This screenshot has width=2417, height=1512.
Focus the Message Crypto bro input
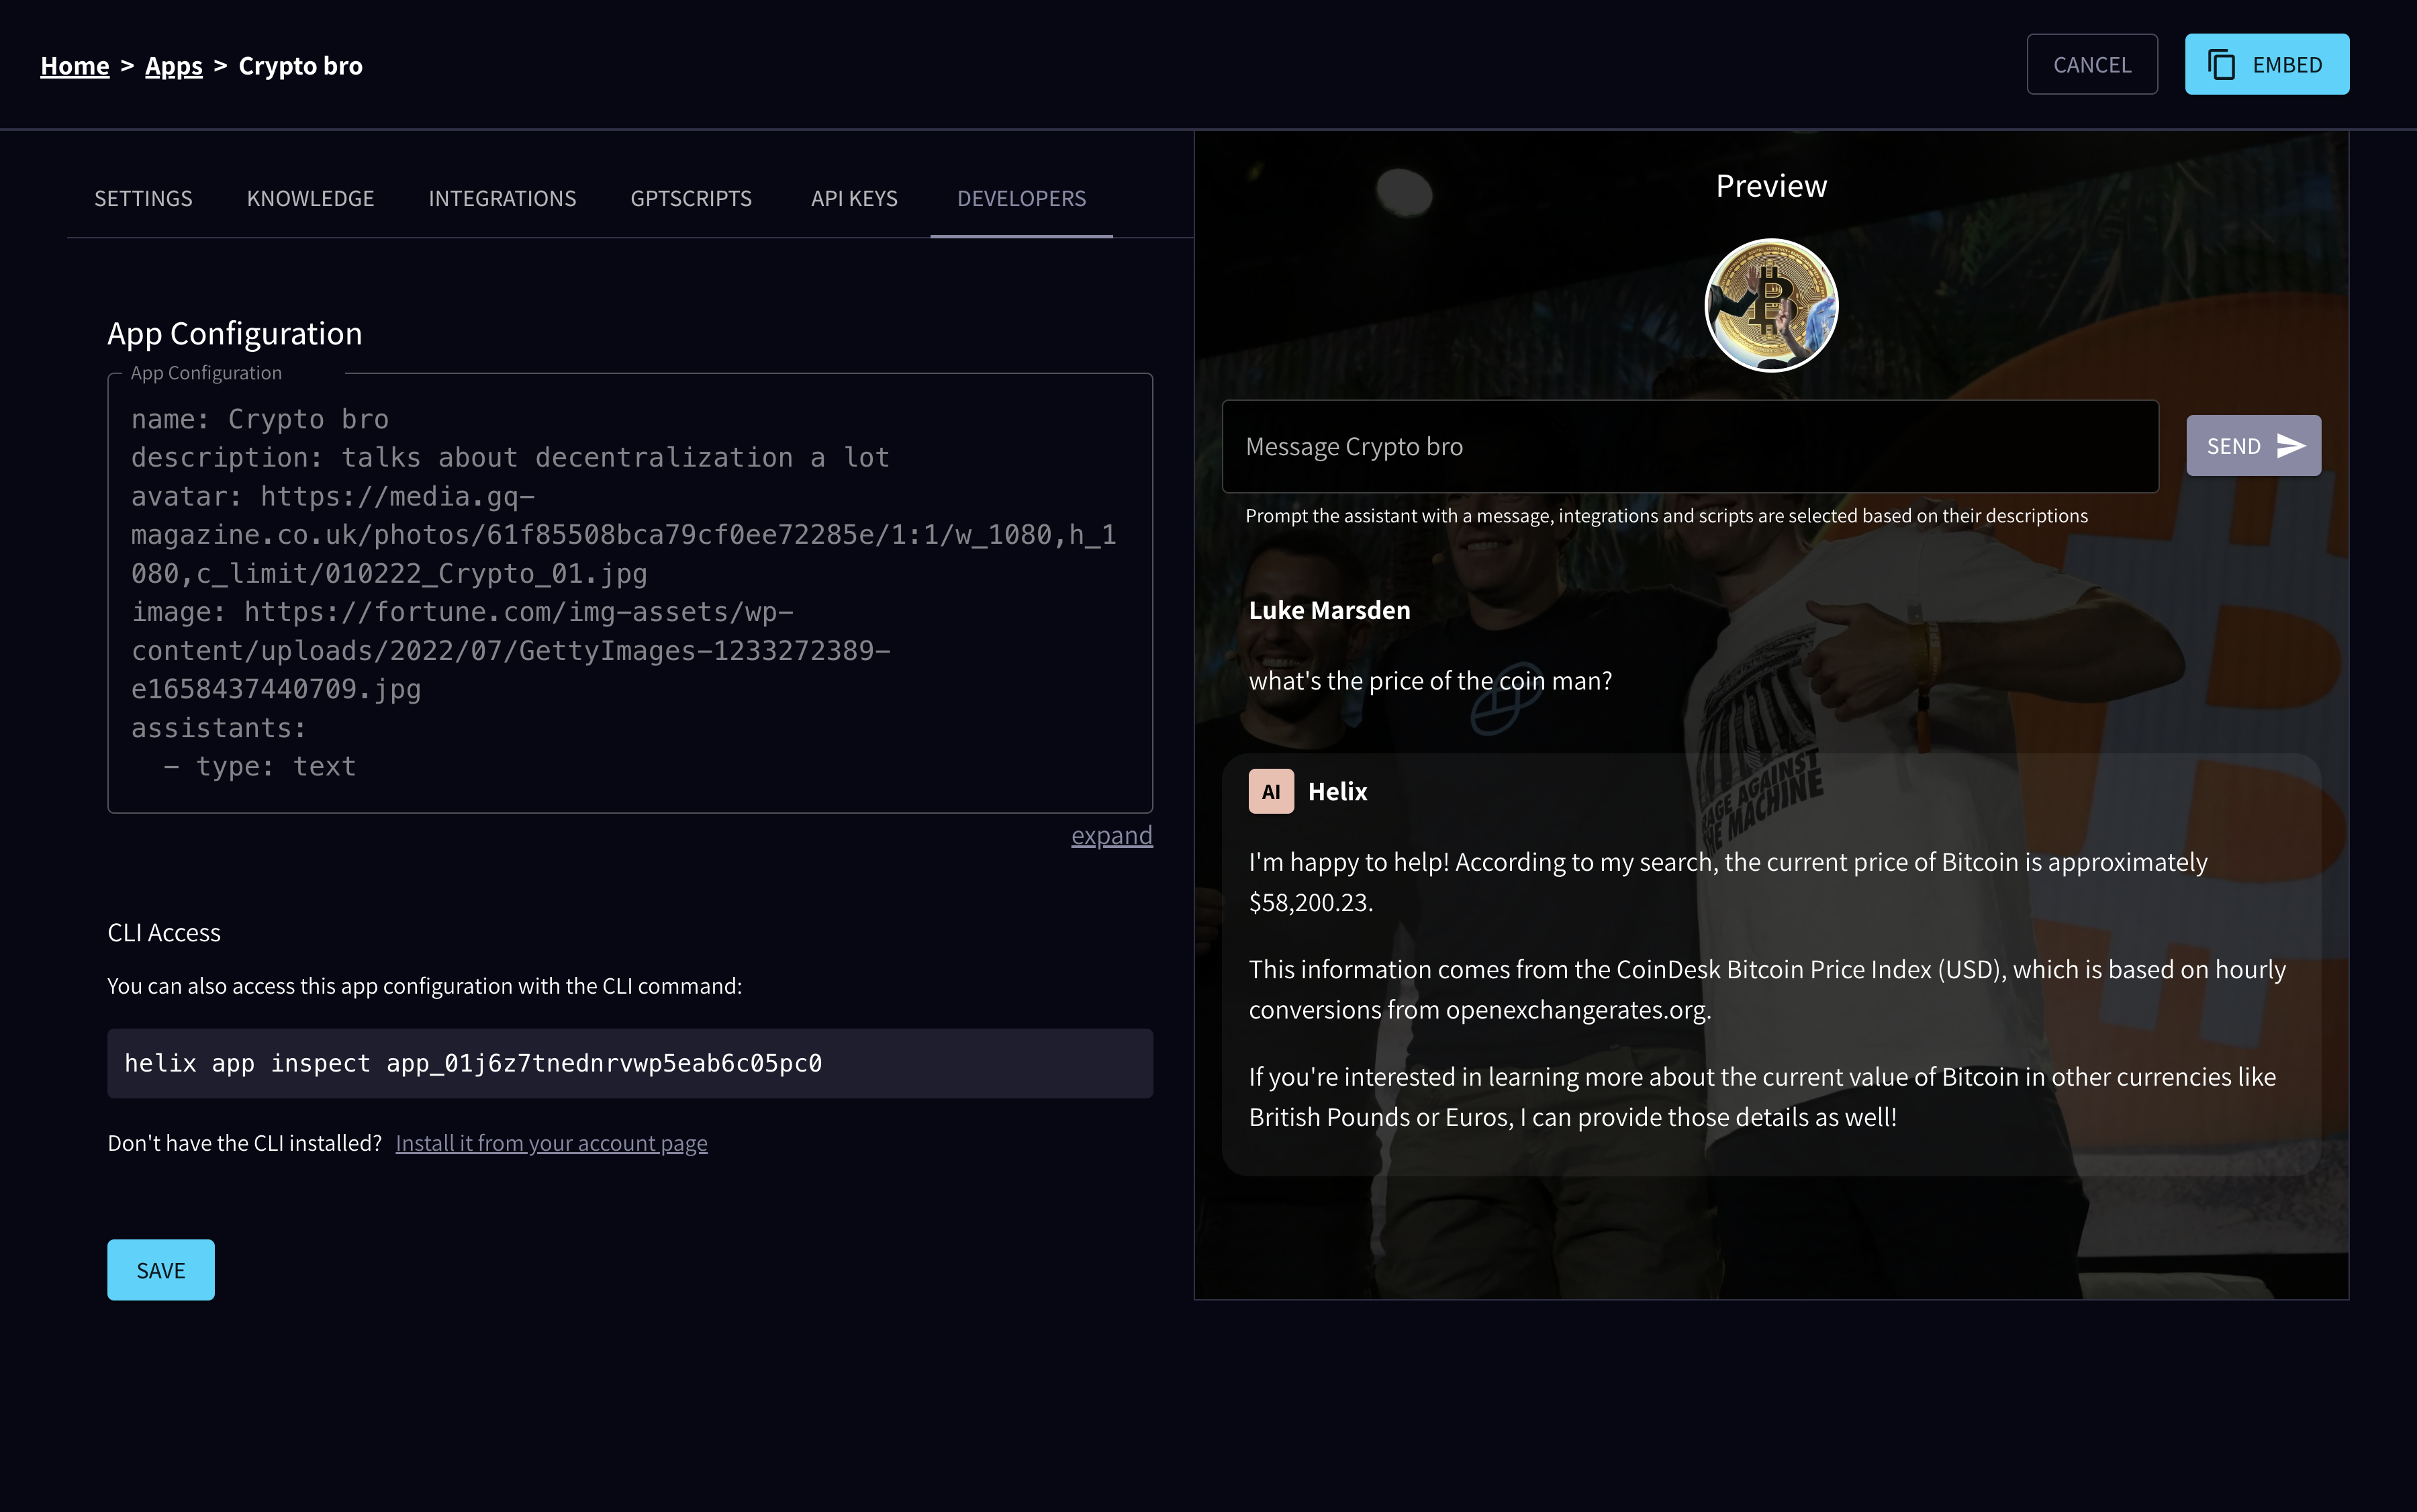tap(1689, 446)
